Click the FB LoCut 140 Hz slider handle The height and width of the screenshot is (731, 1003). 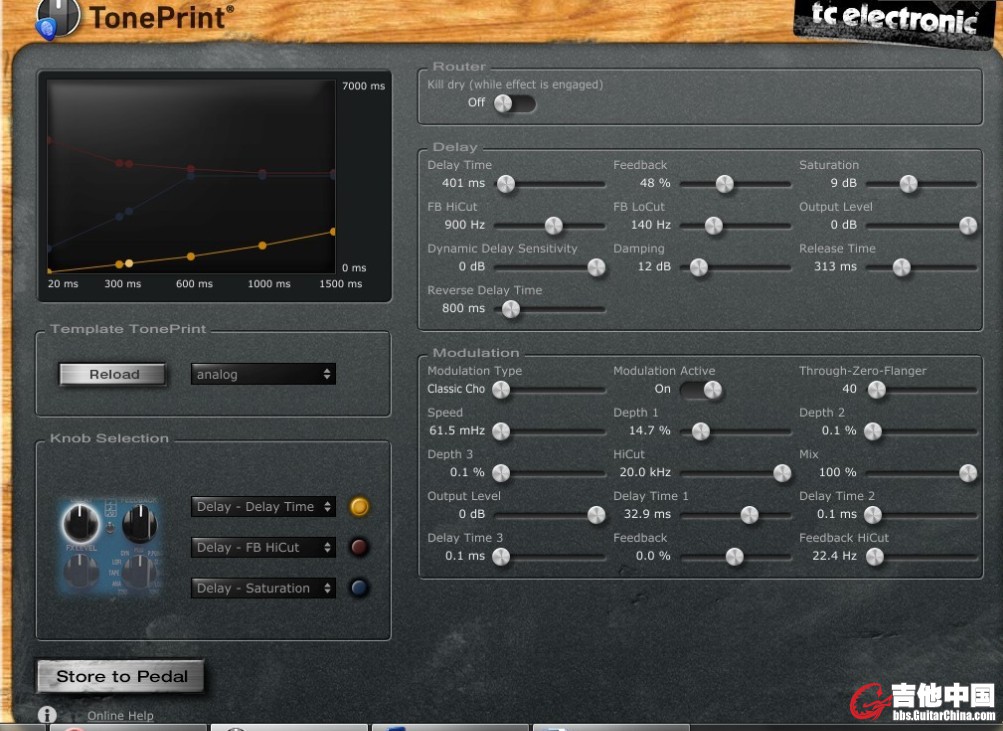coord(714,226)
